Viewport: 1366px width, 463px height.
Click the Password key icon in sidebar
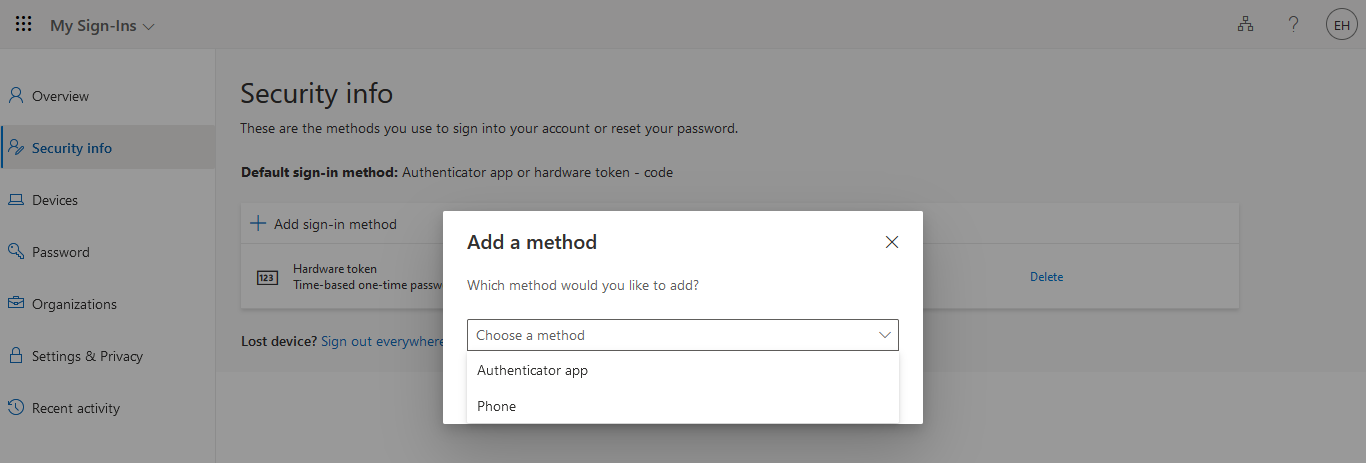coord(16,252)
